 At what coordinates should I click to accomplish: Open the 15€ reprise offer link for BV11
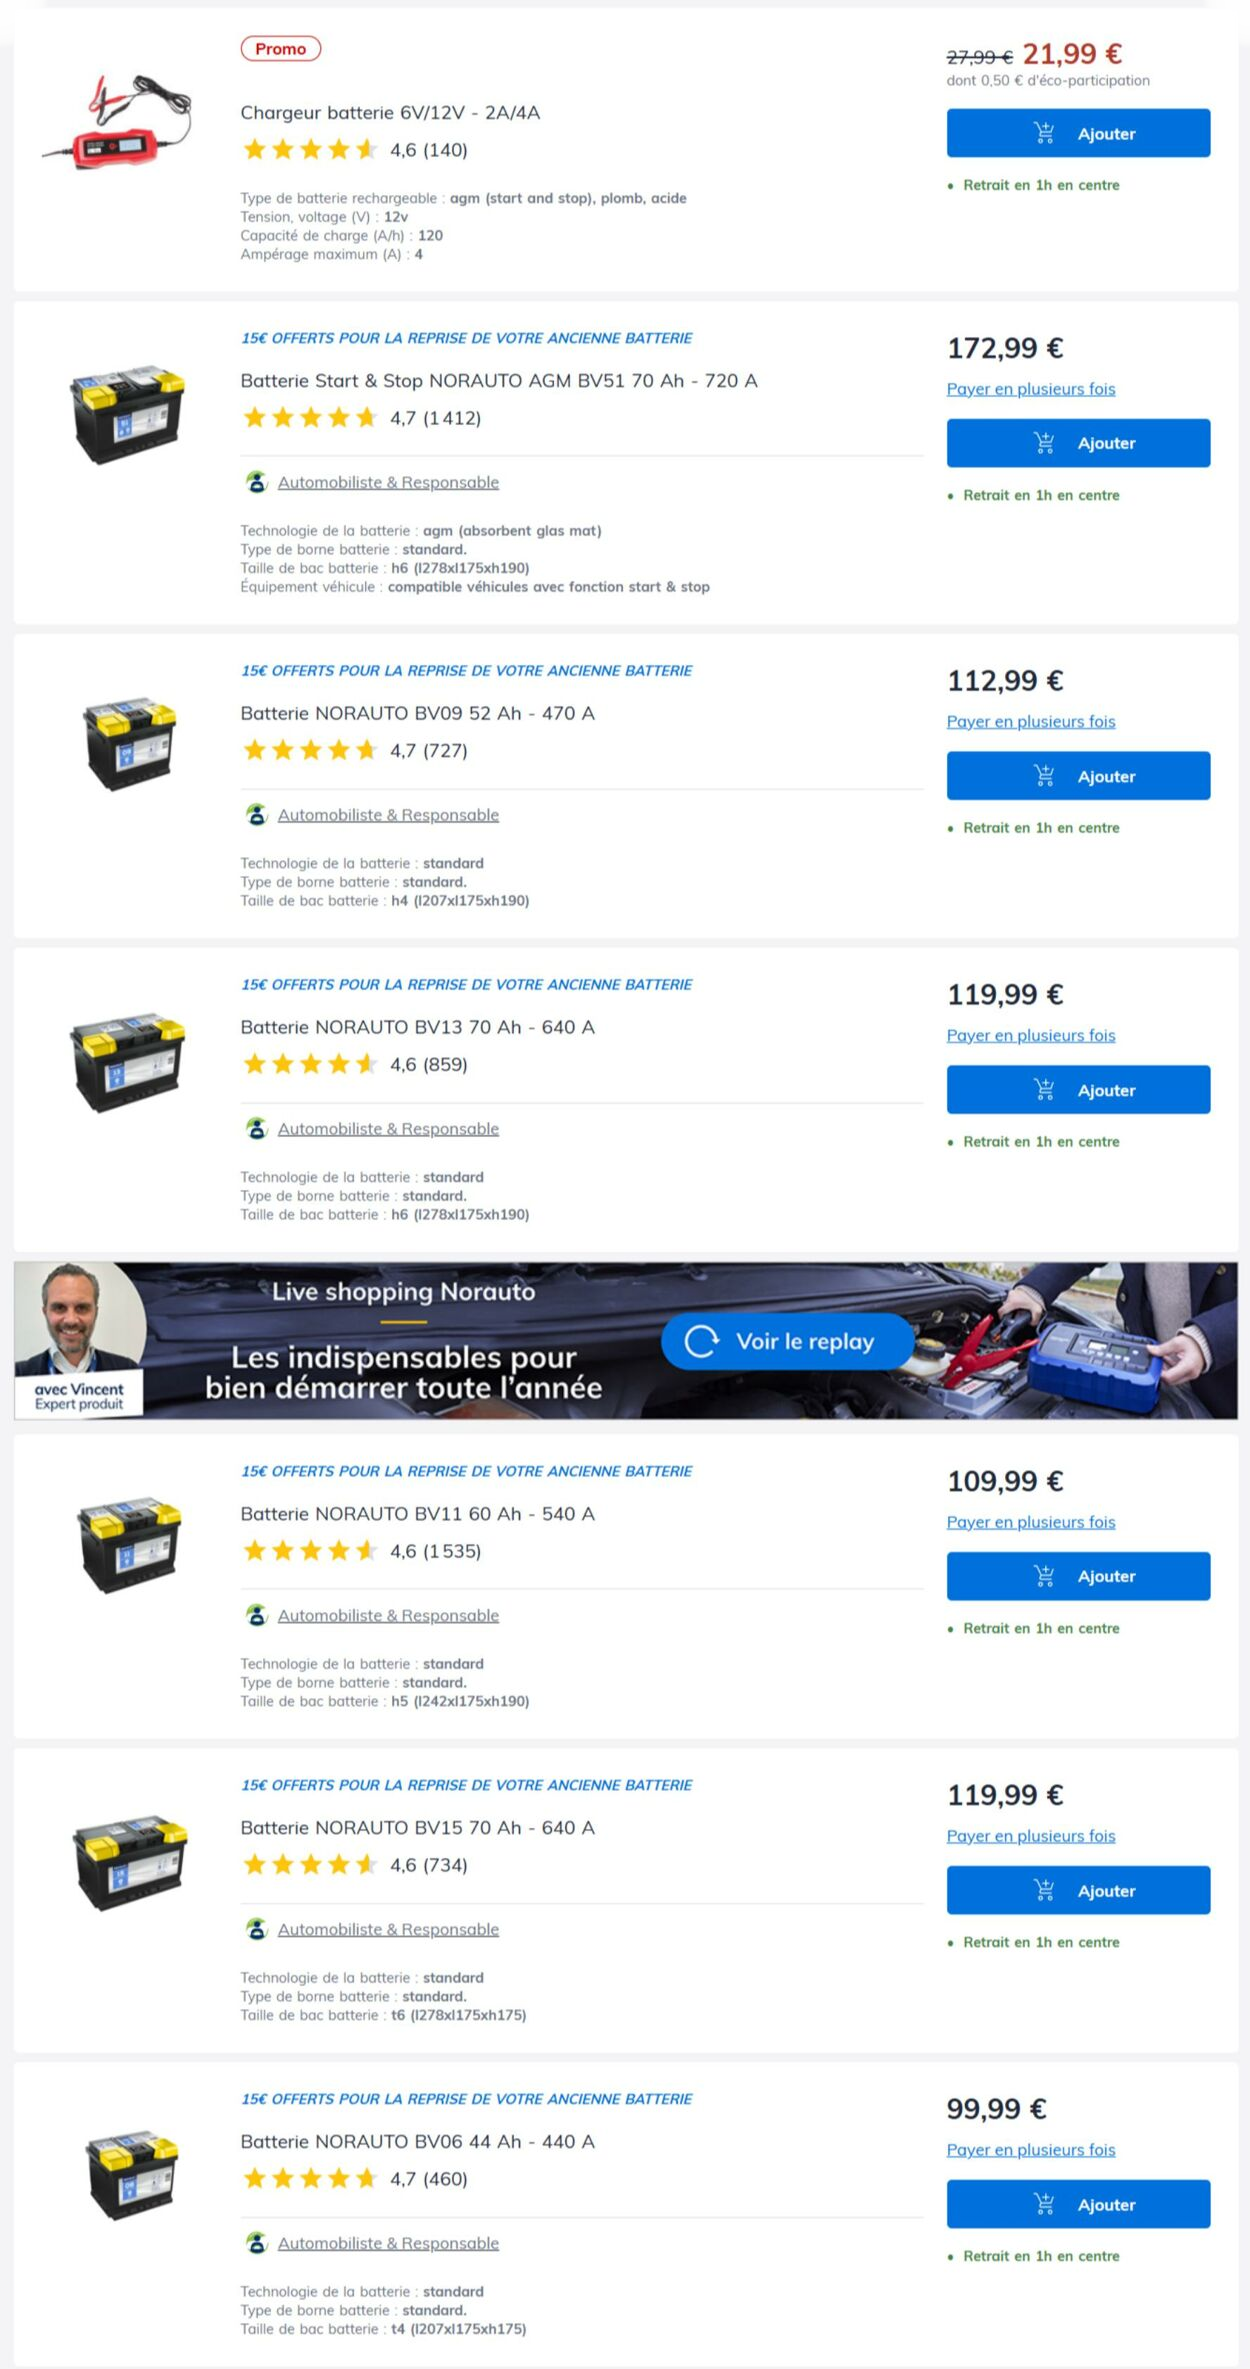tap(466, 1471)
